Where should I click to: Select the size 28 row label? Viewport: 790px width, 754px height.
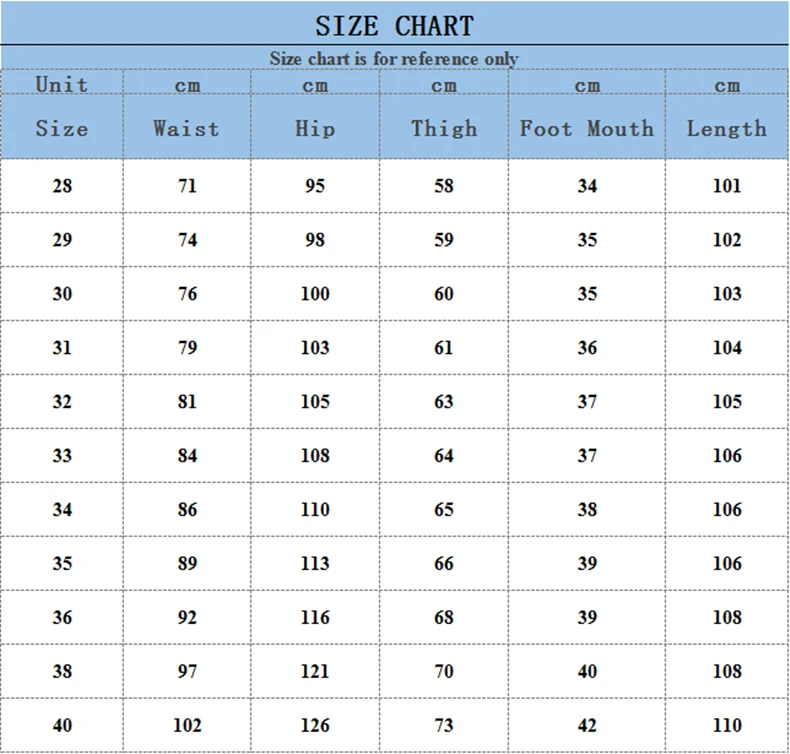[62, 185]
